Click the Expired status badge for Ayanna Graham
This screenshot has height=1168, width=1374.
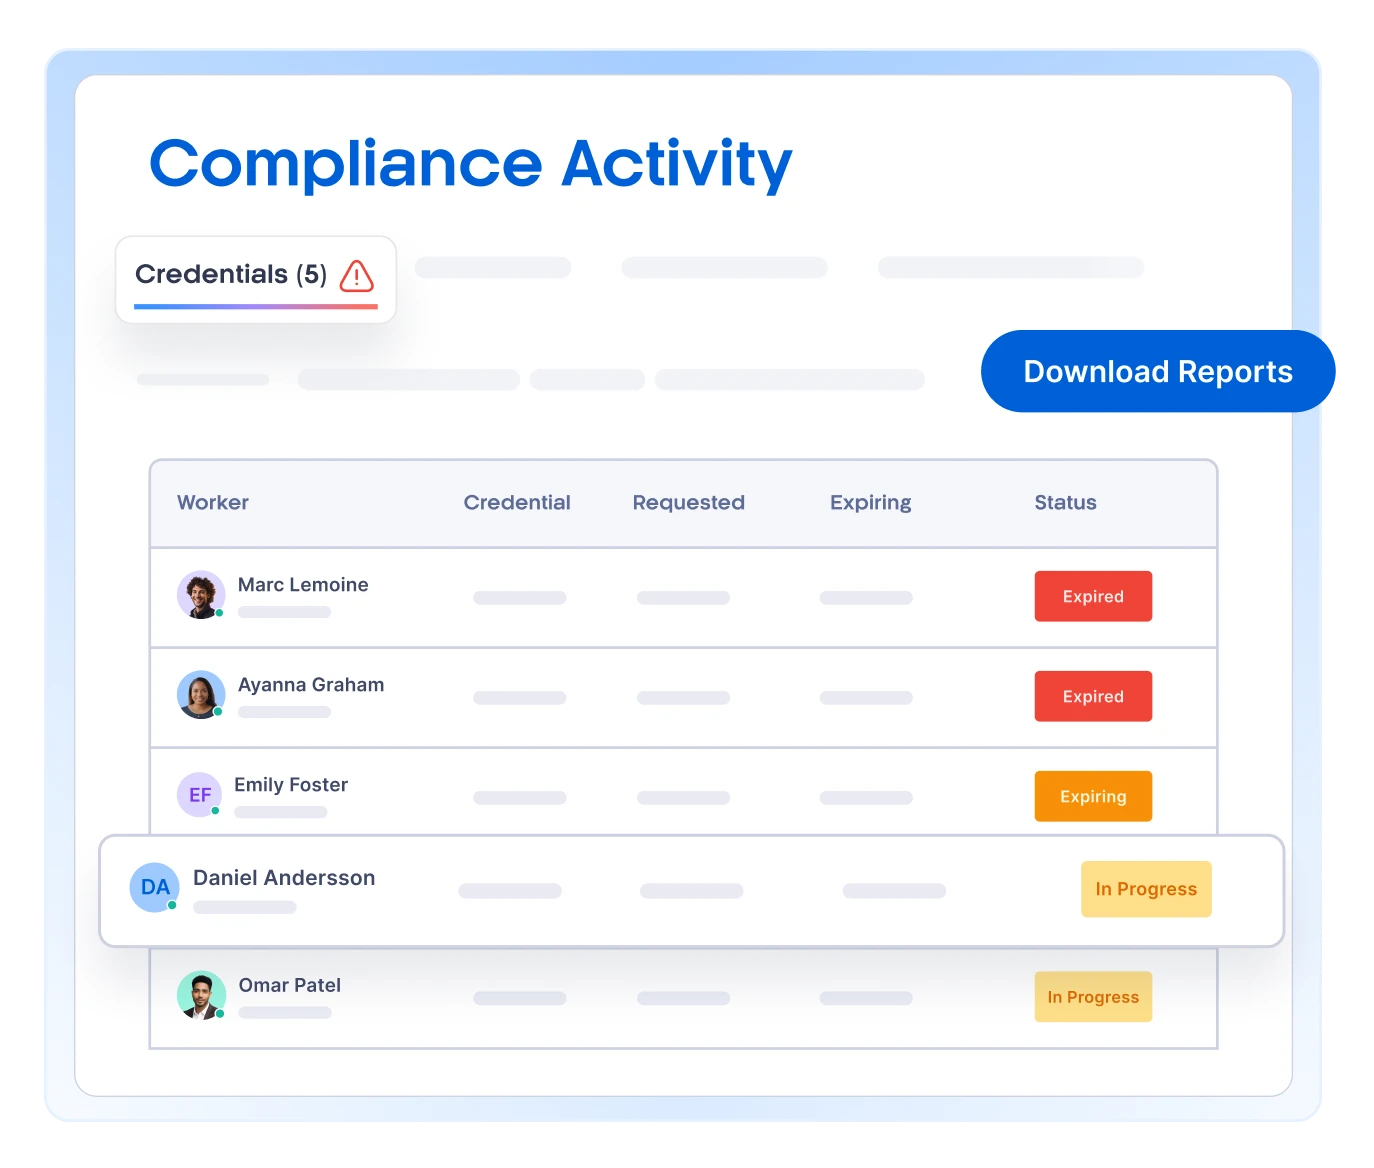pyautogui.click(x=1093, y=696)
